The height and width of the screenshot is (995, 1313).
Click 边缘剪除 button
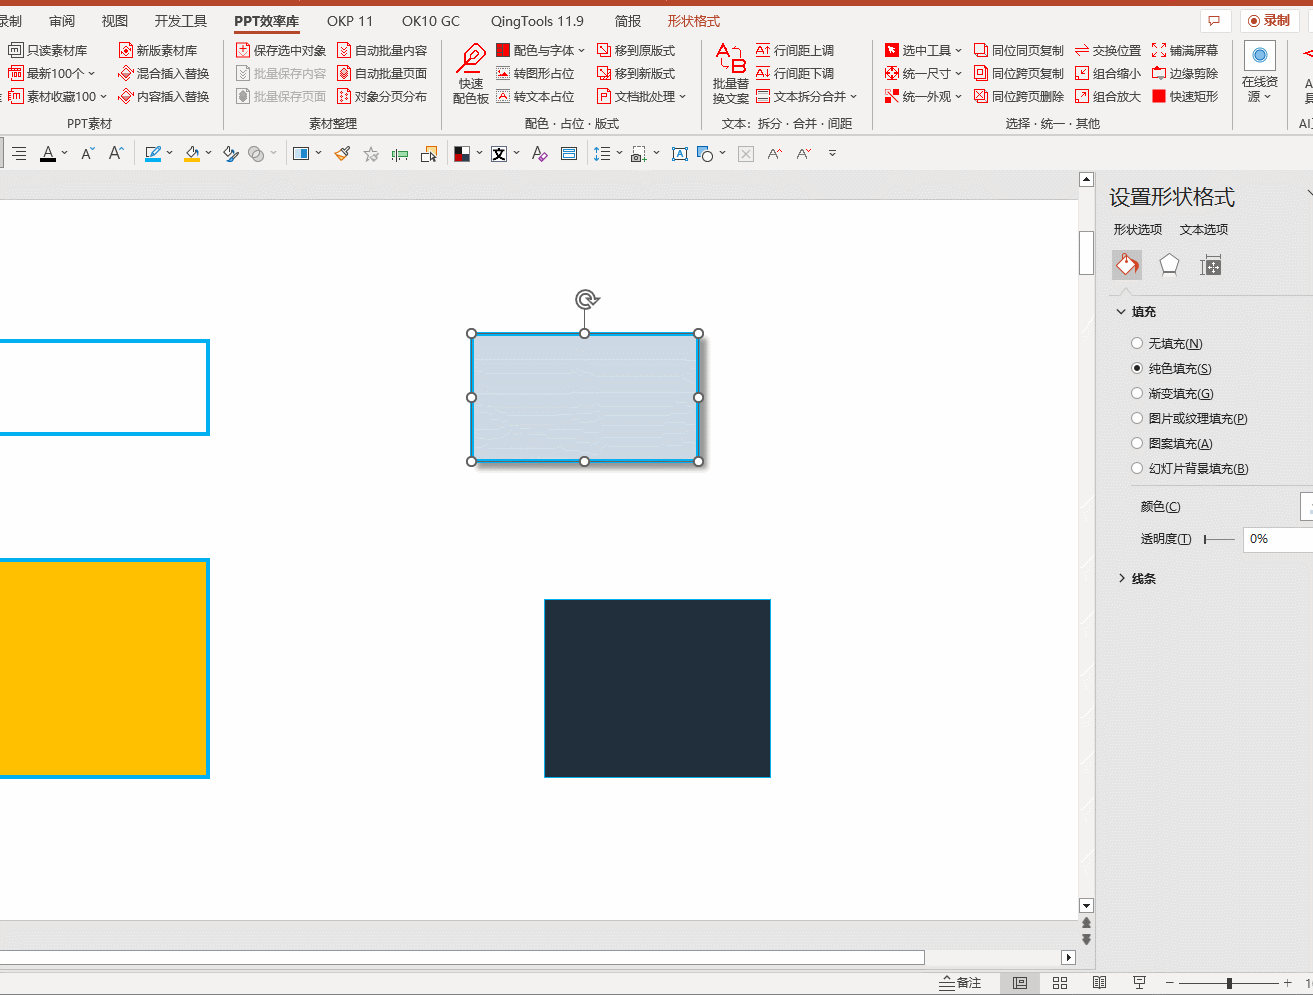(1185, 73)
